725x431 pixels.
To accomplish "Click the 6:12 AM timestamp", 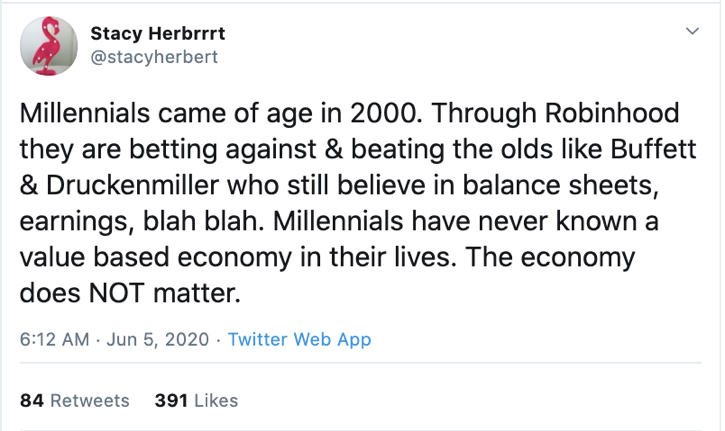I will pyautogui.click(x=52, y=339).
